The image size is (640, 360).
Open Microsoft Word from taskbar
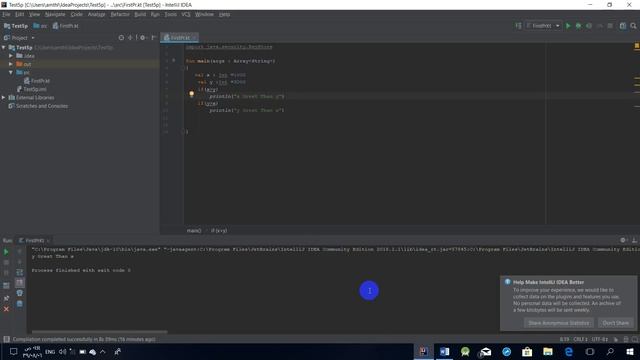coord(444,351)
